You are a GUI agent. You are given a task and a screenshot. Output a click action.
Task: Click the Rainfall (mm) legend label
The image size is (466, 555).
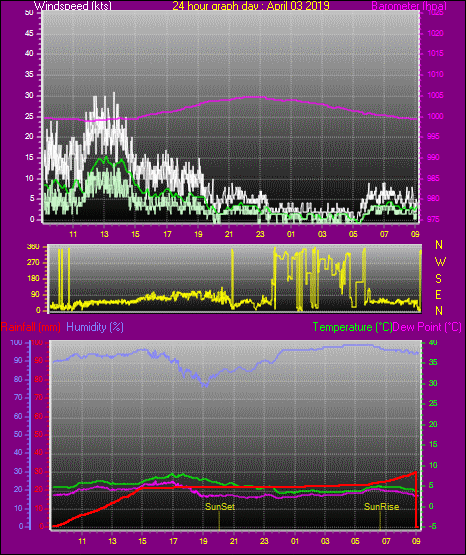31,327
